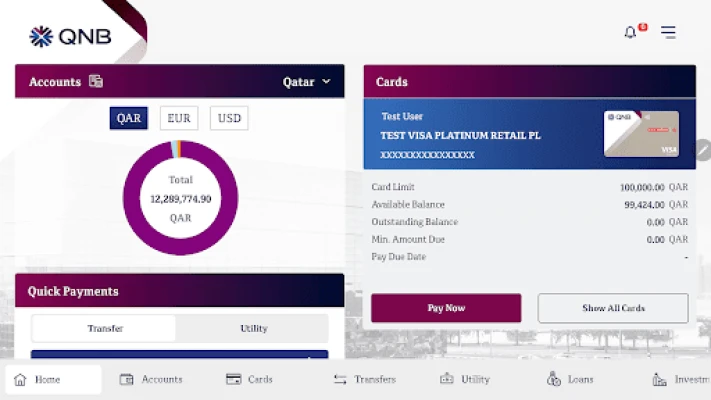Open Cards from bottom navigation bar
The width and height of the screenshot is (711, 400).
[x=249, y=379]
